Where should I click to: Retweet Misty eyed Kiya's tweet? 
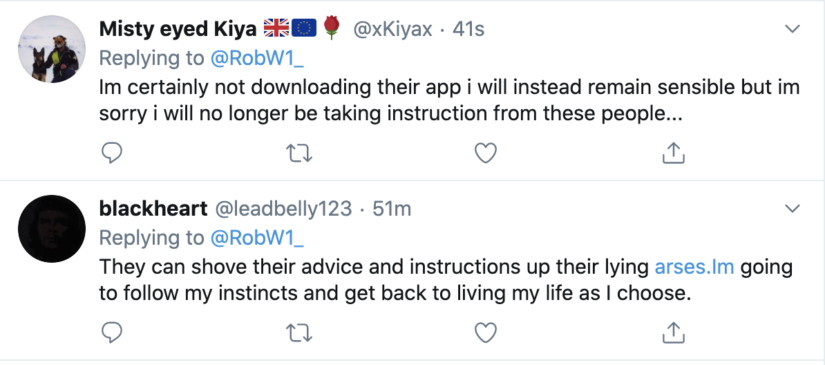(299, 153)
